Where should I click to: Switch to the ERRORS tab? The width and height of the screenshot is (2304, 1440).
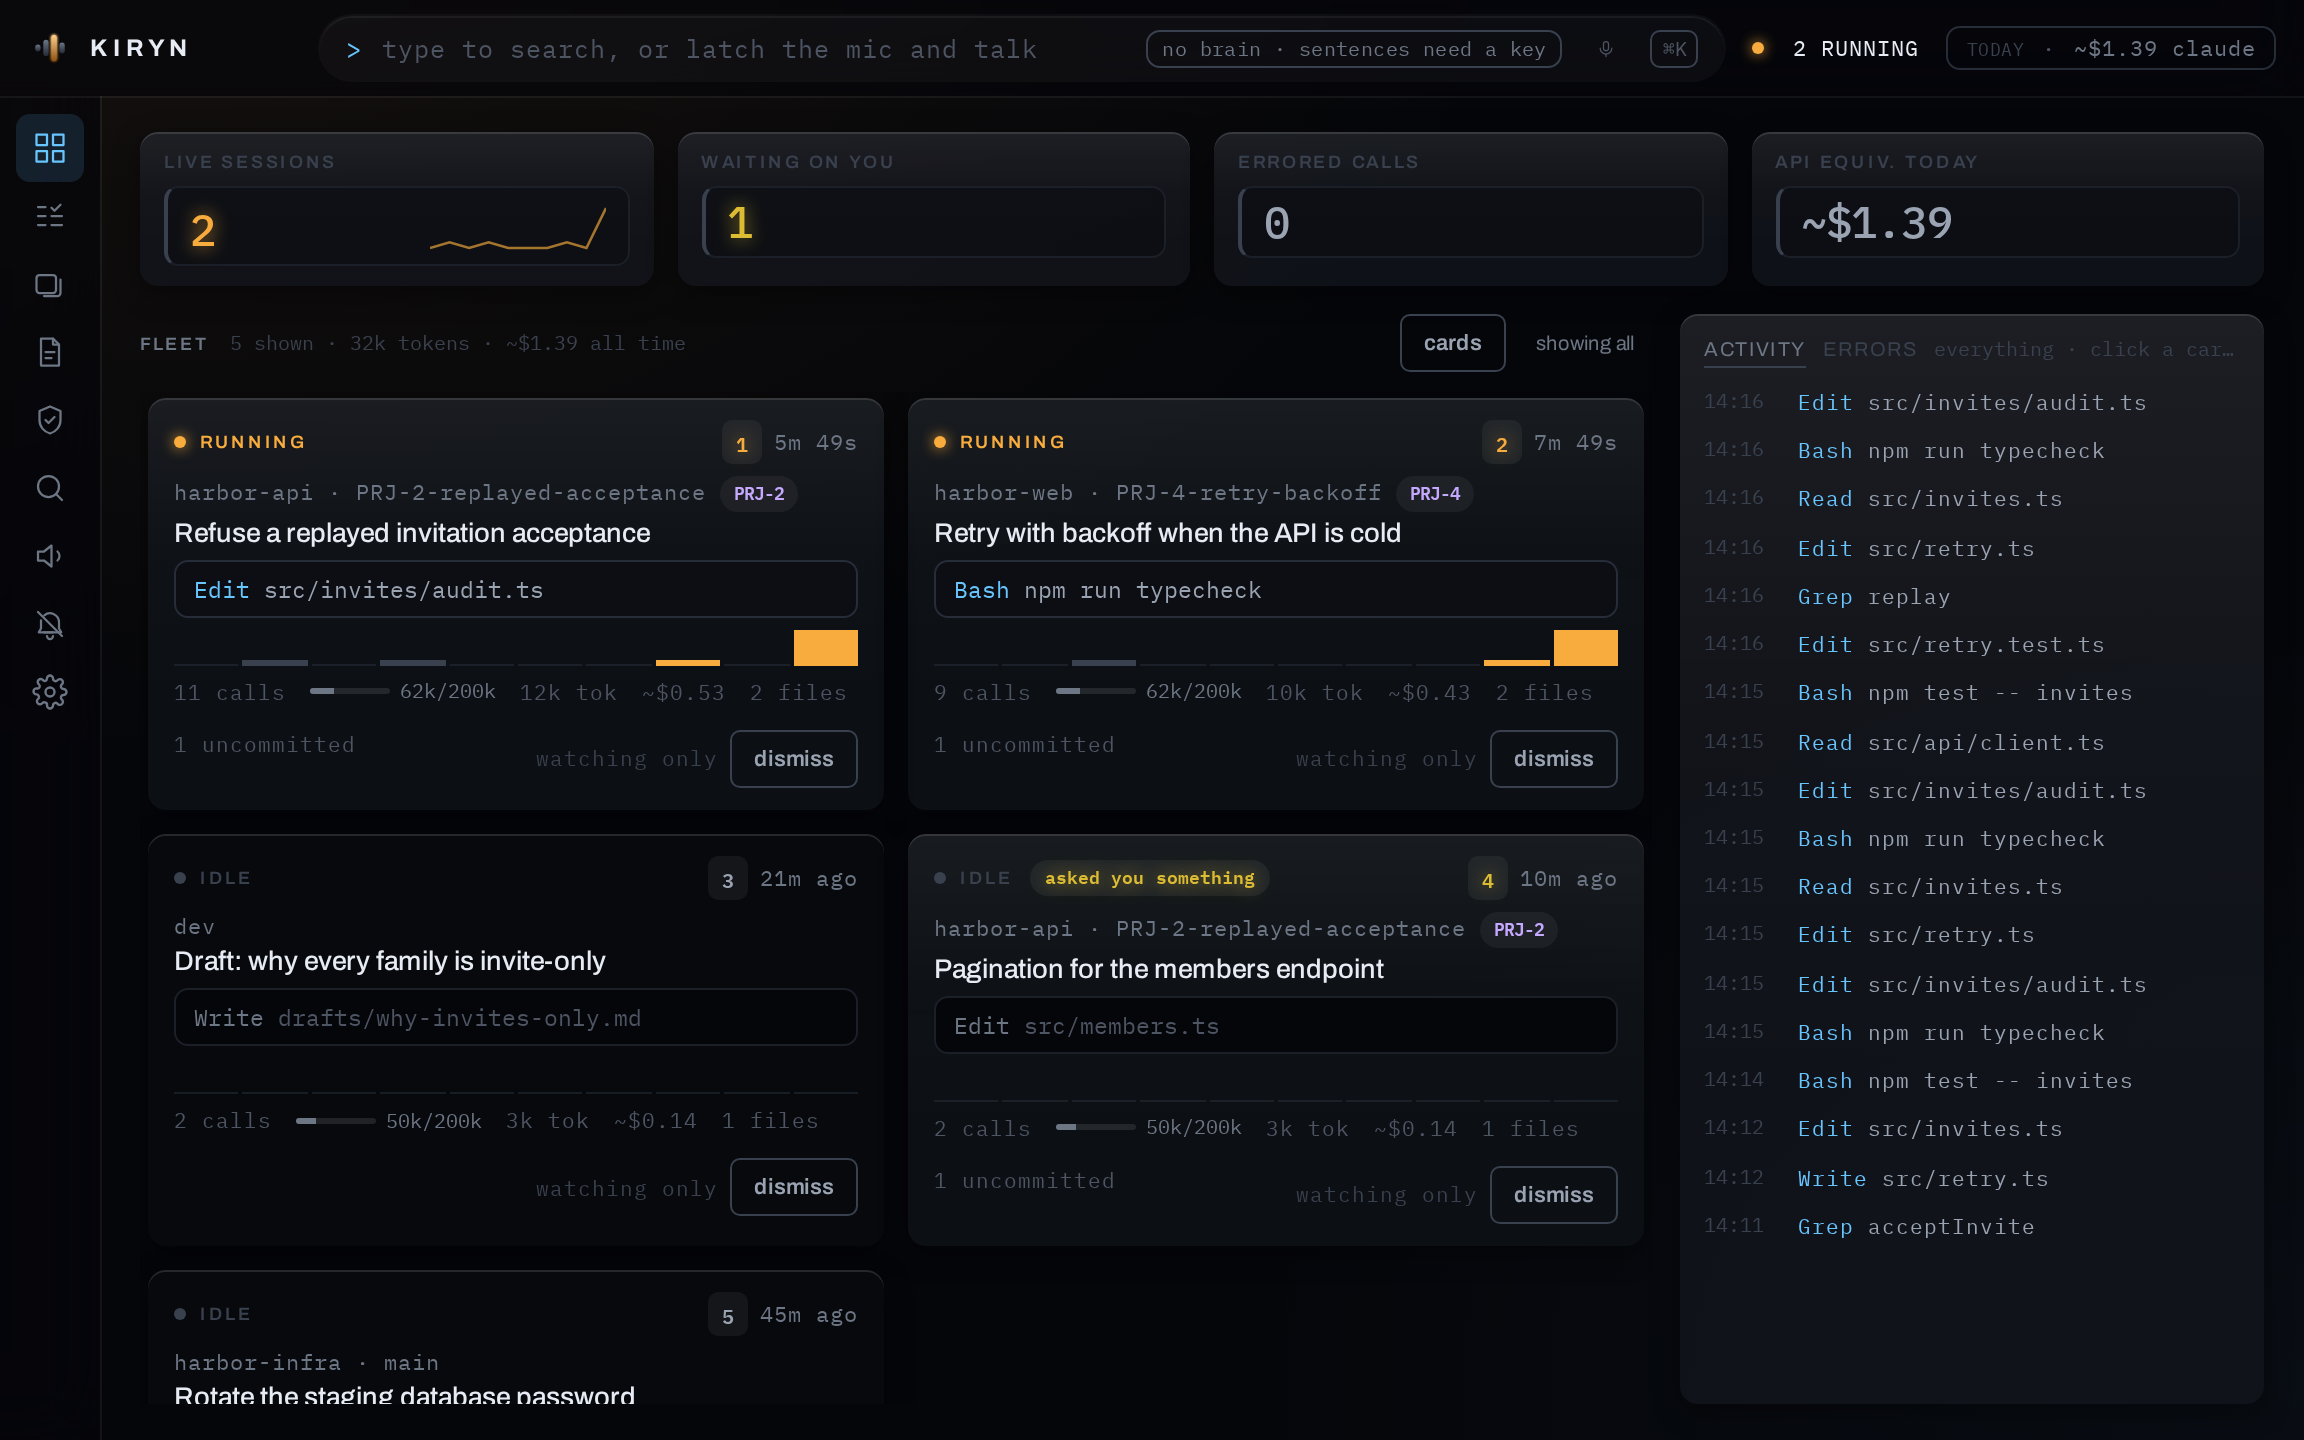coord(1870,349)
